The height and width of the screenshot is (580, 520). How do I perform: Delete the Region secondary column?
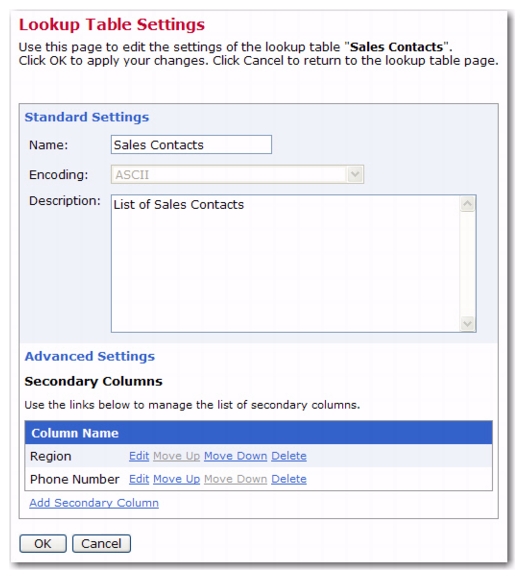click(x=289, y=456)
